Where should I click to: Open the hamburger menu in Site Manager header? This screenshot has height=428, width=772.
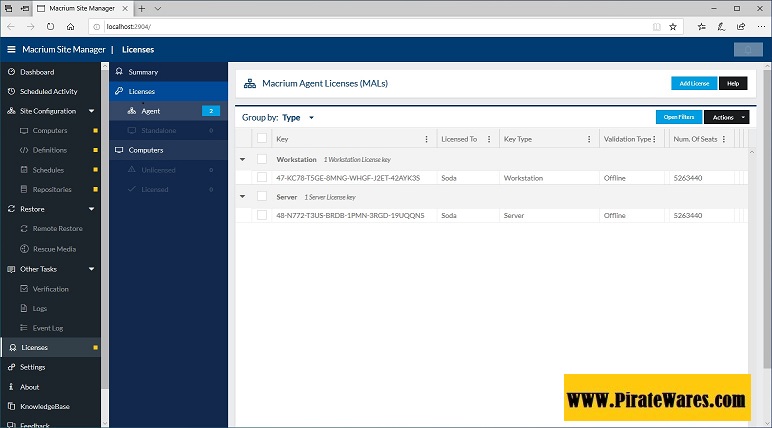11,49
